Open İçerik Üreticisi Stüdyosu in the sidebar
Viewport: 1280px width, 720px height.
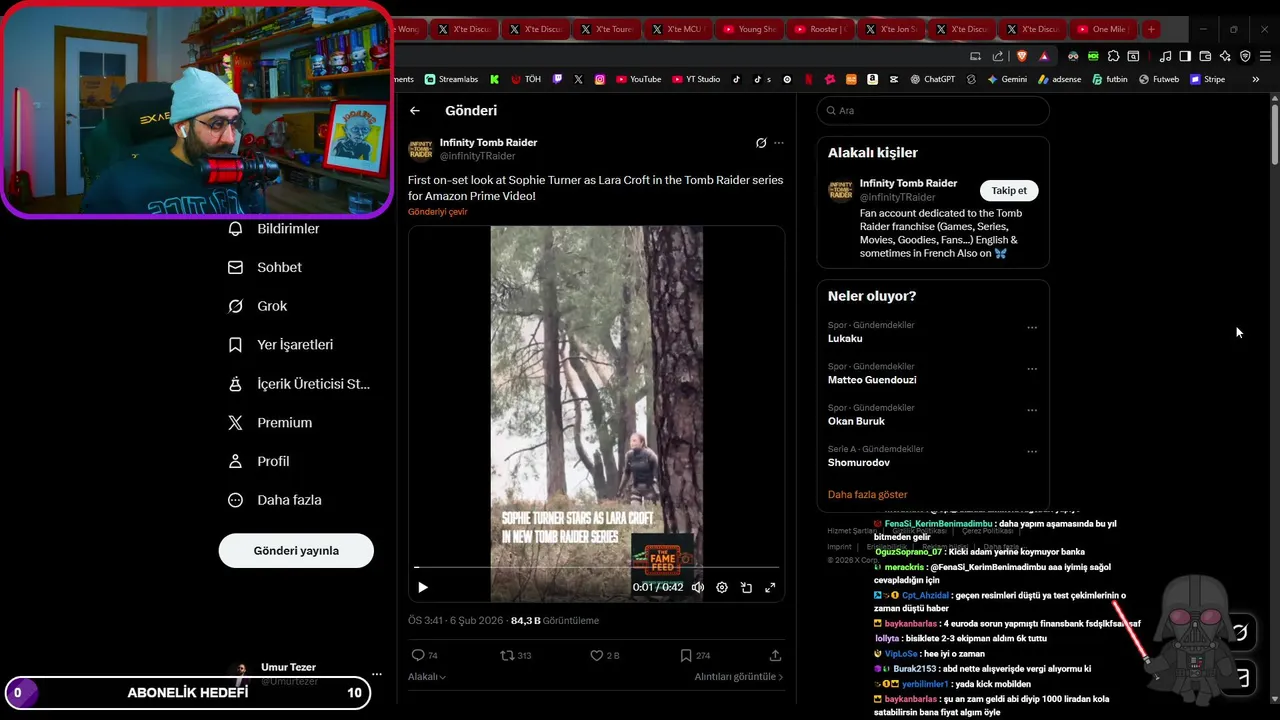(299, 384)
